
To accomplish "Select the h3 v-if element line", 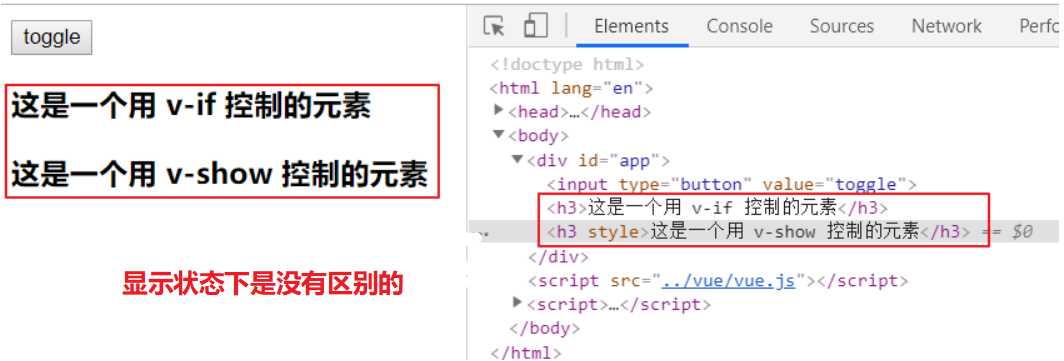I will point(717,207).
